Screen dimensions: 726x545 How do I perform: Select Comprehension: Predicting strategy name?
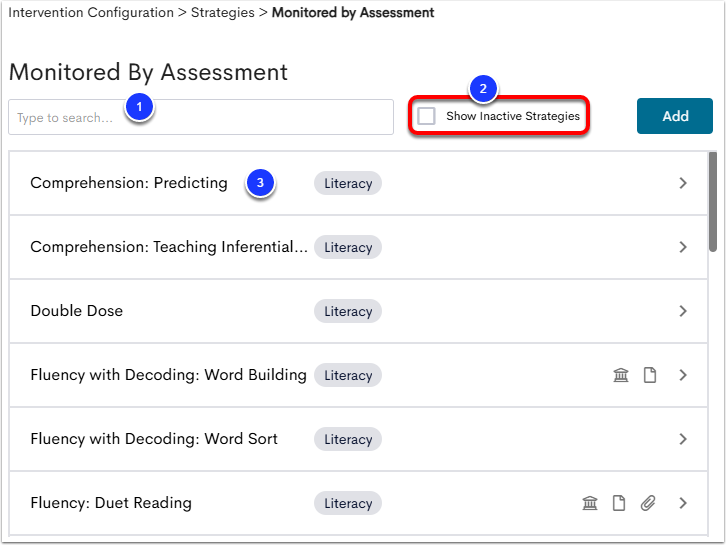pyautogui.click(x=129, y=183)
